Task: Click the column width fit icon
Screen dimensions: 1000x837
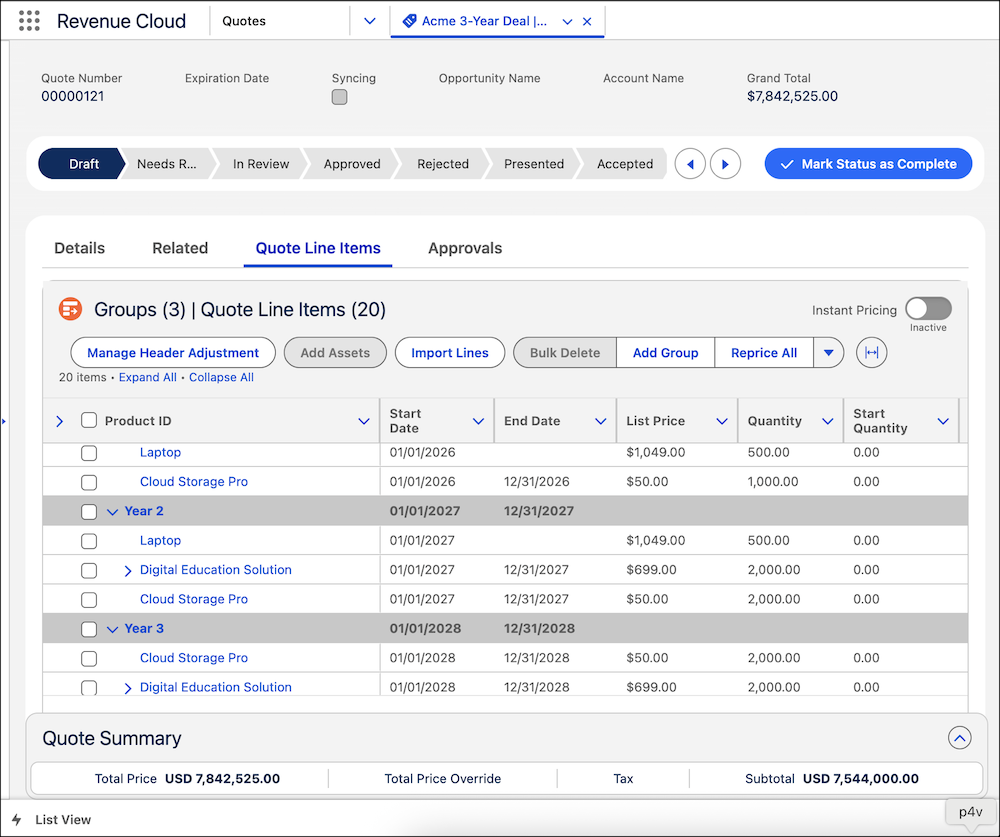Action: click(871, 353)
